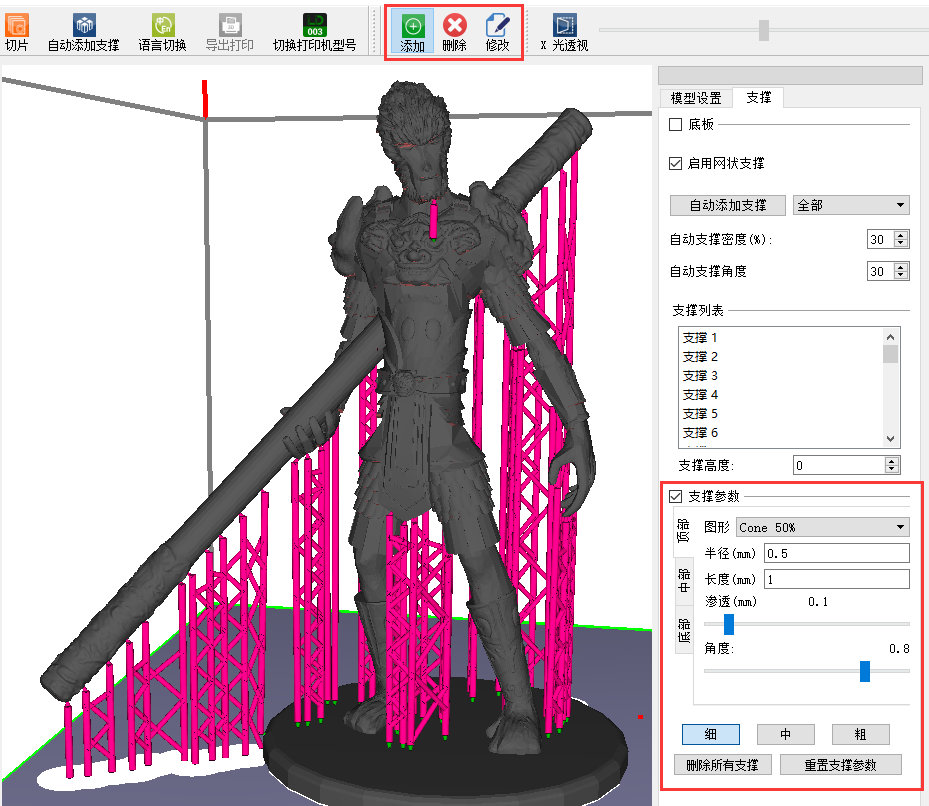The image size is (929, 806).
Task: Increase 支撑高度 with up arrow
Action: pos(892,461)
